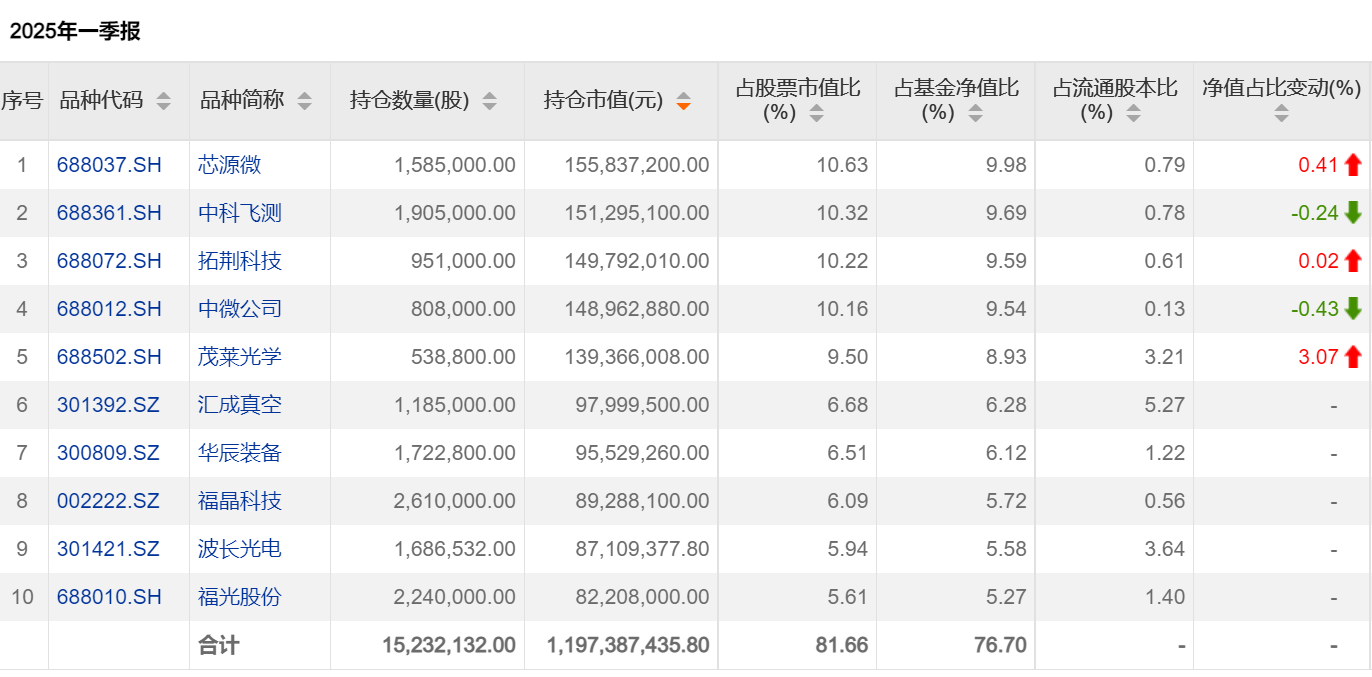Click red up arrow in 茂莱光学 row

coord(1353,357)
